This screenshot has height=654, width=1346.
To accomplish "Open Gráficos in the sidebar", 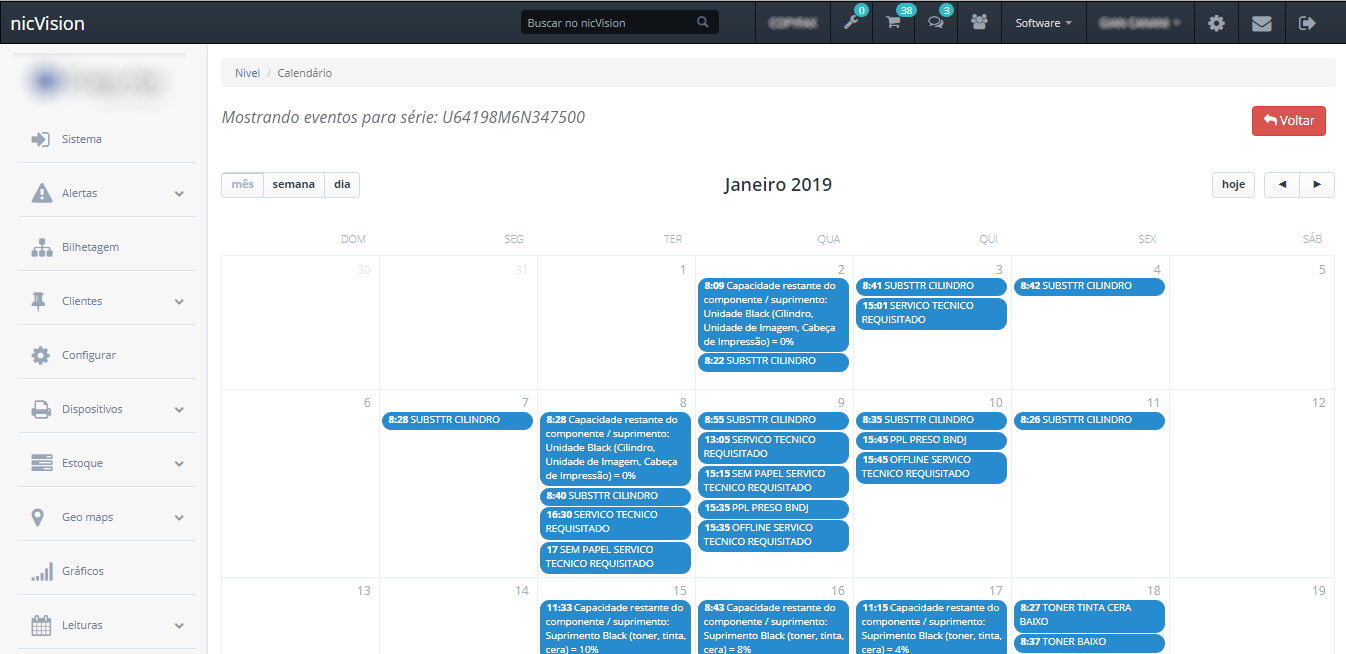I will click(x=82, y=571).
